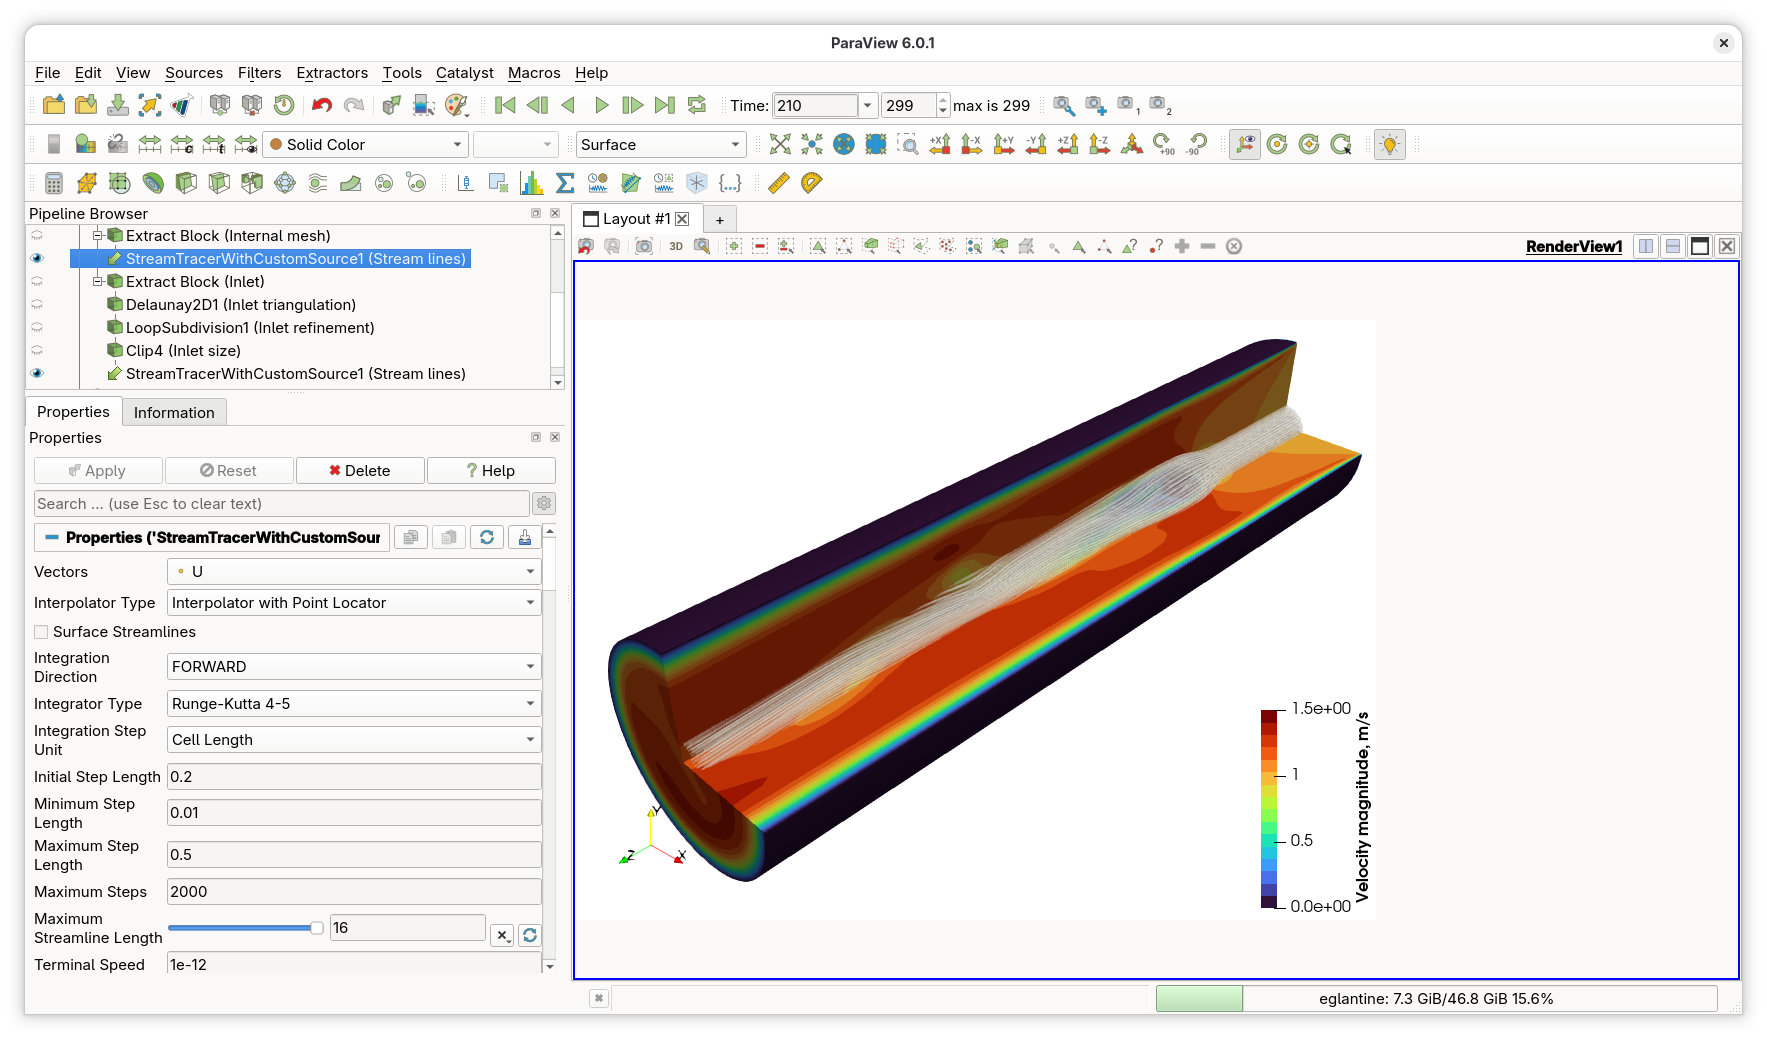Click the light kit bulb icon
The image size is (1767, 1039).
coord(1390,144)
